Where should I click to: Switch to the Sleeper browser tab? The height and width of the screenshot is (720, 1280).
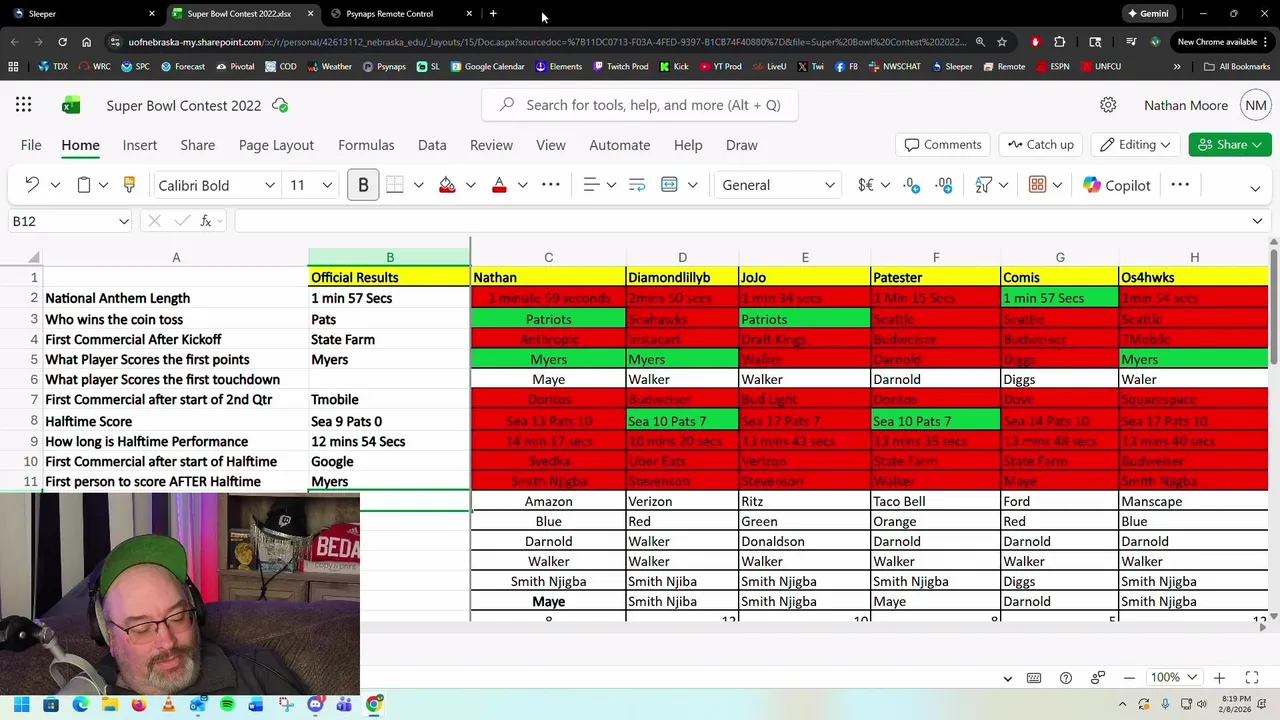point(85,13)
